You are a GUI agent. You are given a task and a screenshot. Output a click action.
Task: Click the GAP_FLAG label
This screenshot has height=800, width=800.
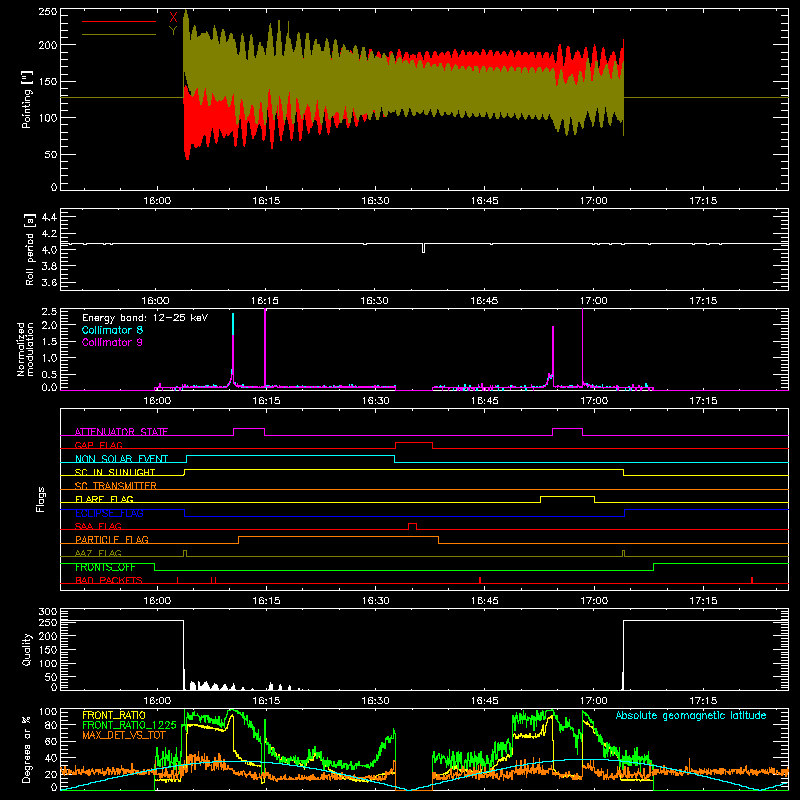[x=98, y=445]
